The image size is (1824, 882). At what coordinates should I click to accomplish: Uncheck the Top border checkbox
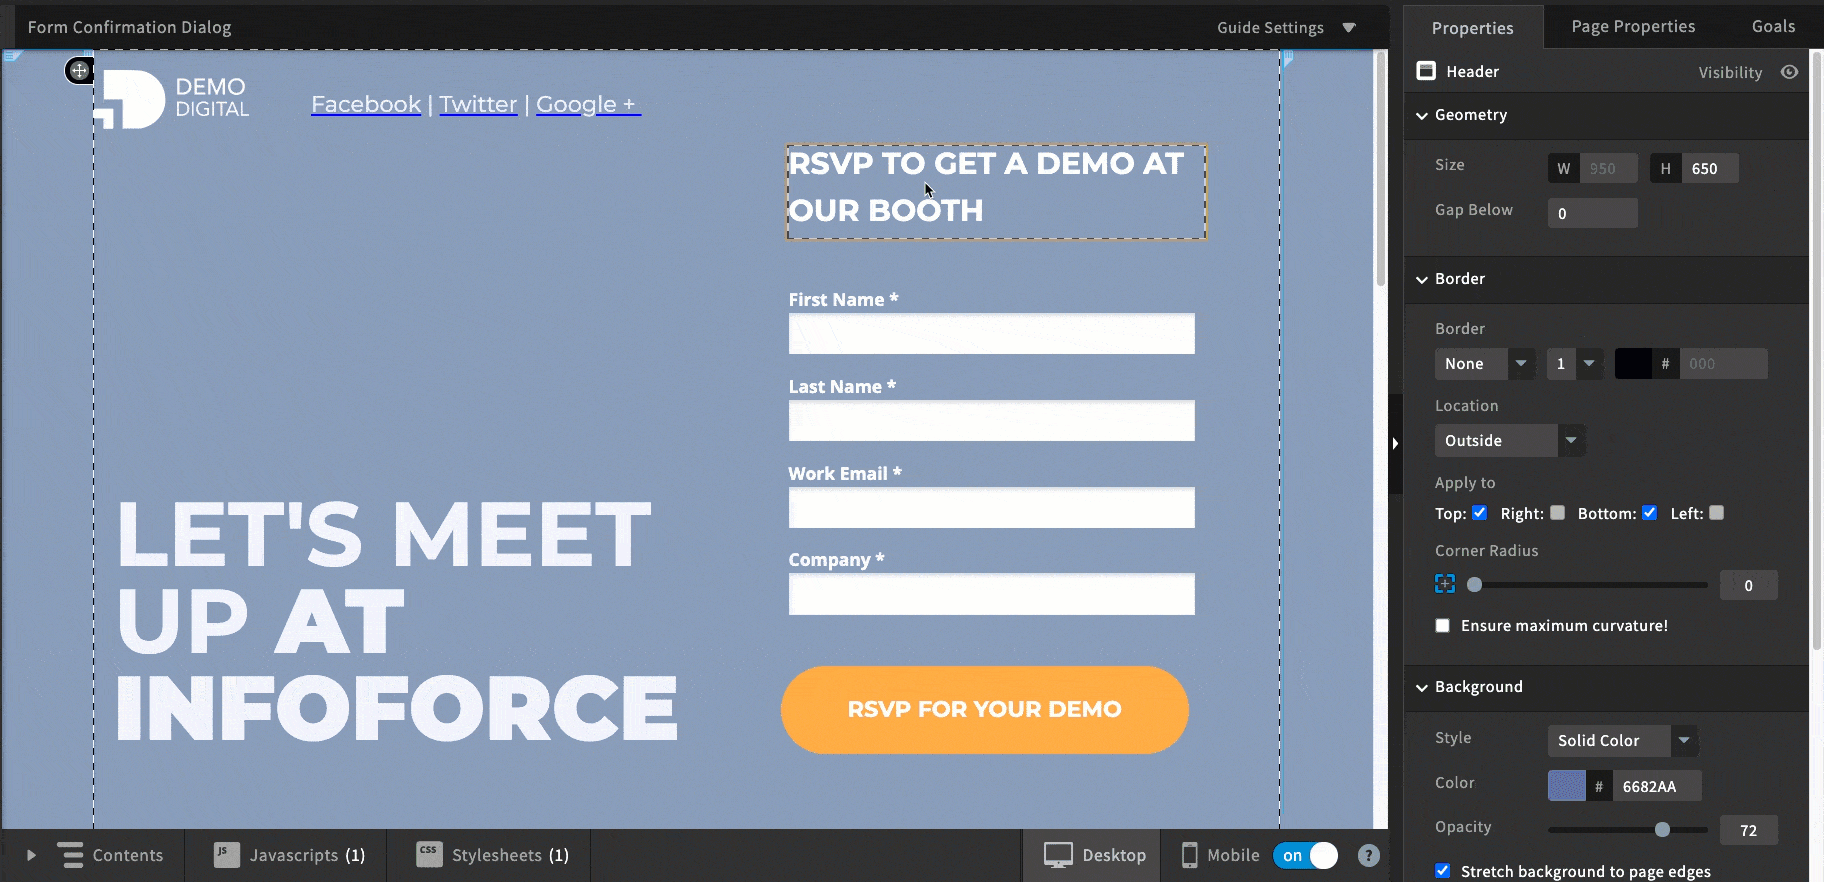(x=1480, y=513)
